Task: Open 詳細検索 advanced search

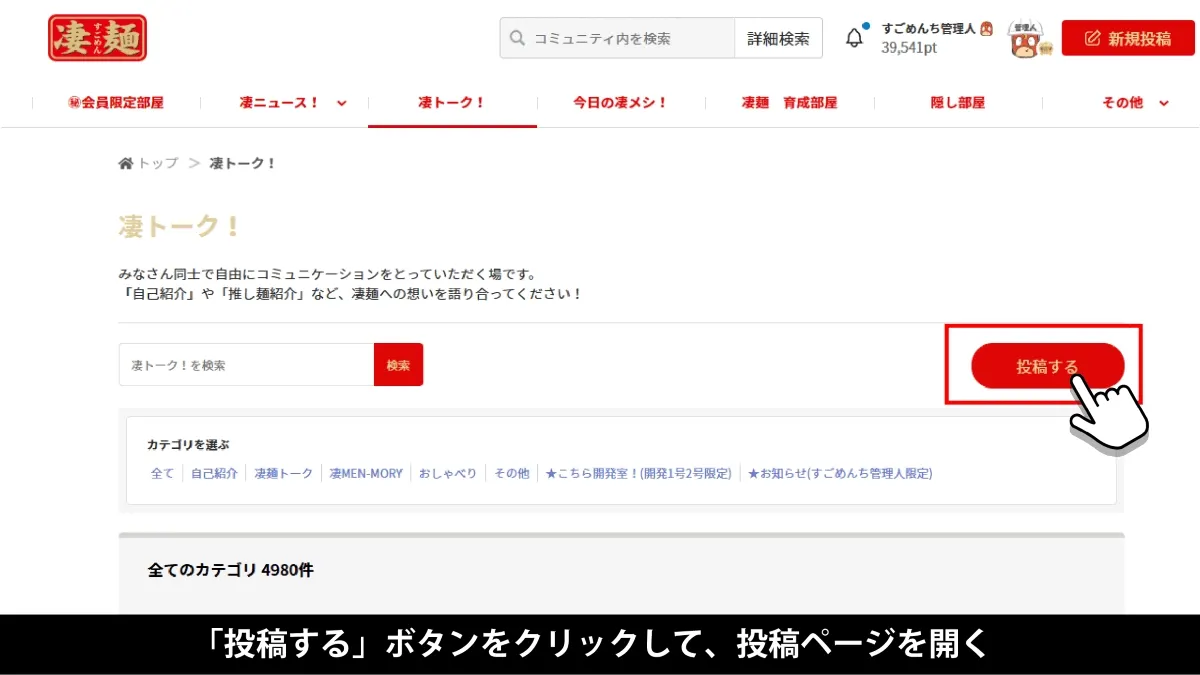Action: click(x=778, y=38)
